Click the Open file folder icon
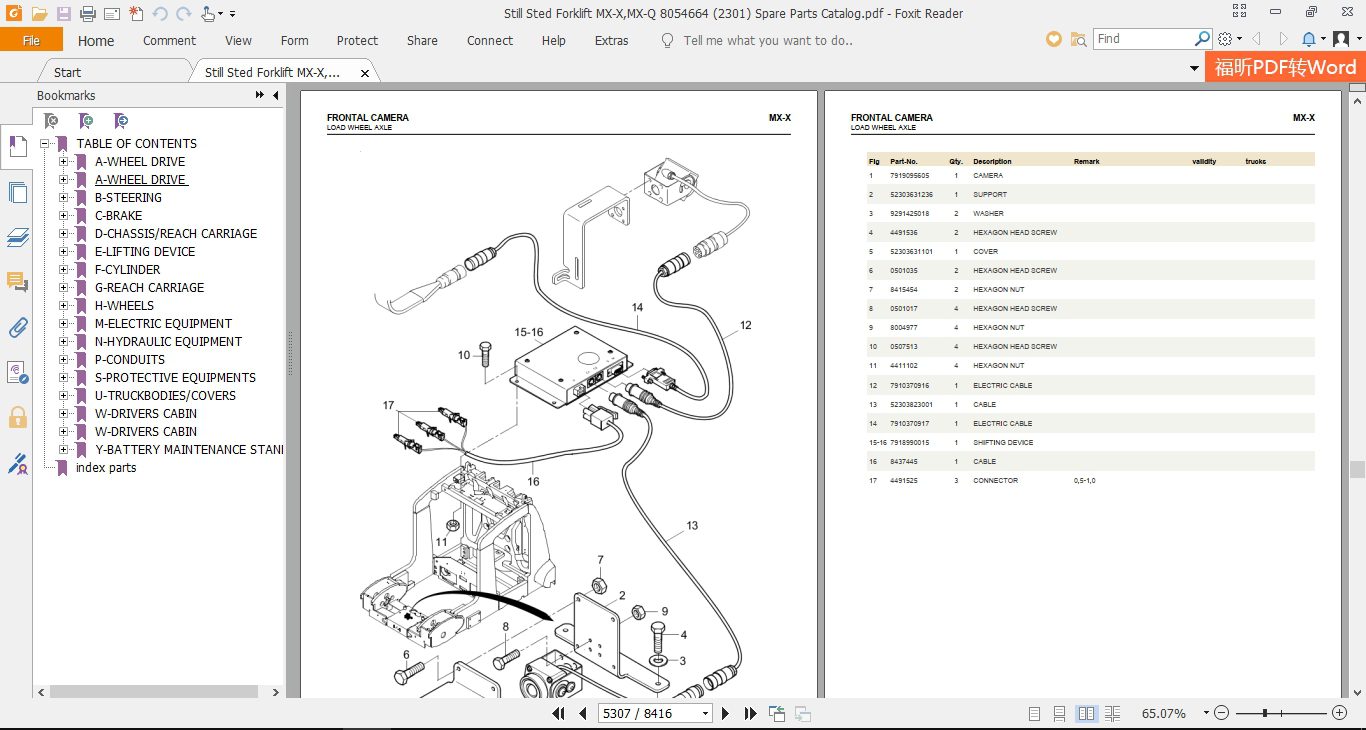The height and width of the screenshot is (730, 1366). pyautogui.click(x=39, y=14)
